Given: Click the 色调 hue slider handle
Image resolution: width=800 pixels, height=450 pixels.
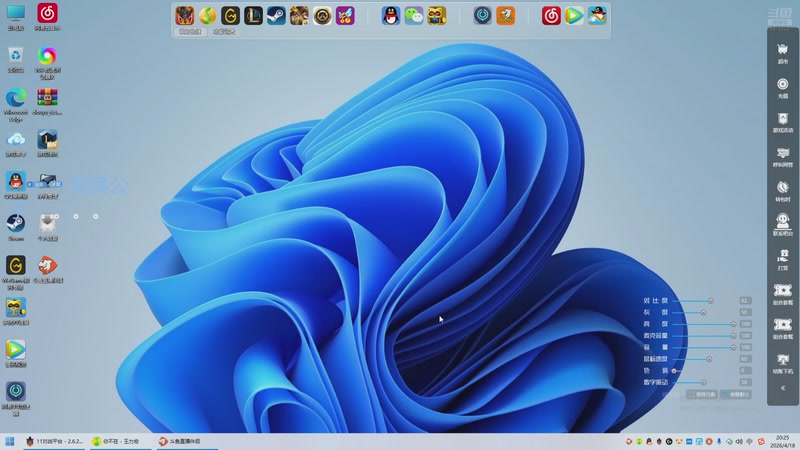Looking at the screenshot, I should click(675, 371).
